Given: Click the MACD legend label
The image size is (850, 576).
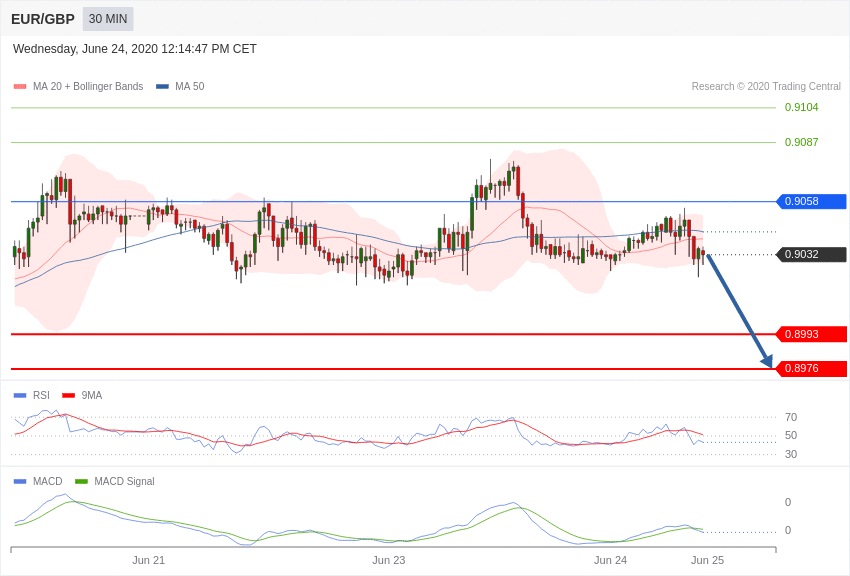Looking at the screenshot, I should coord(48,481).
